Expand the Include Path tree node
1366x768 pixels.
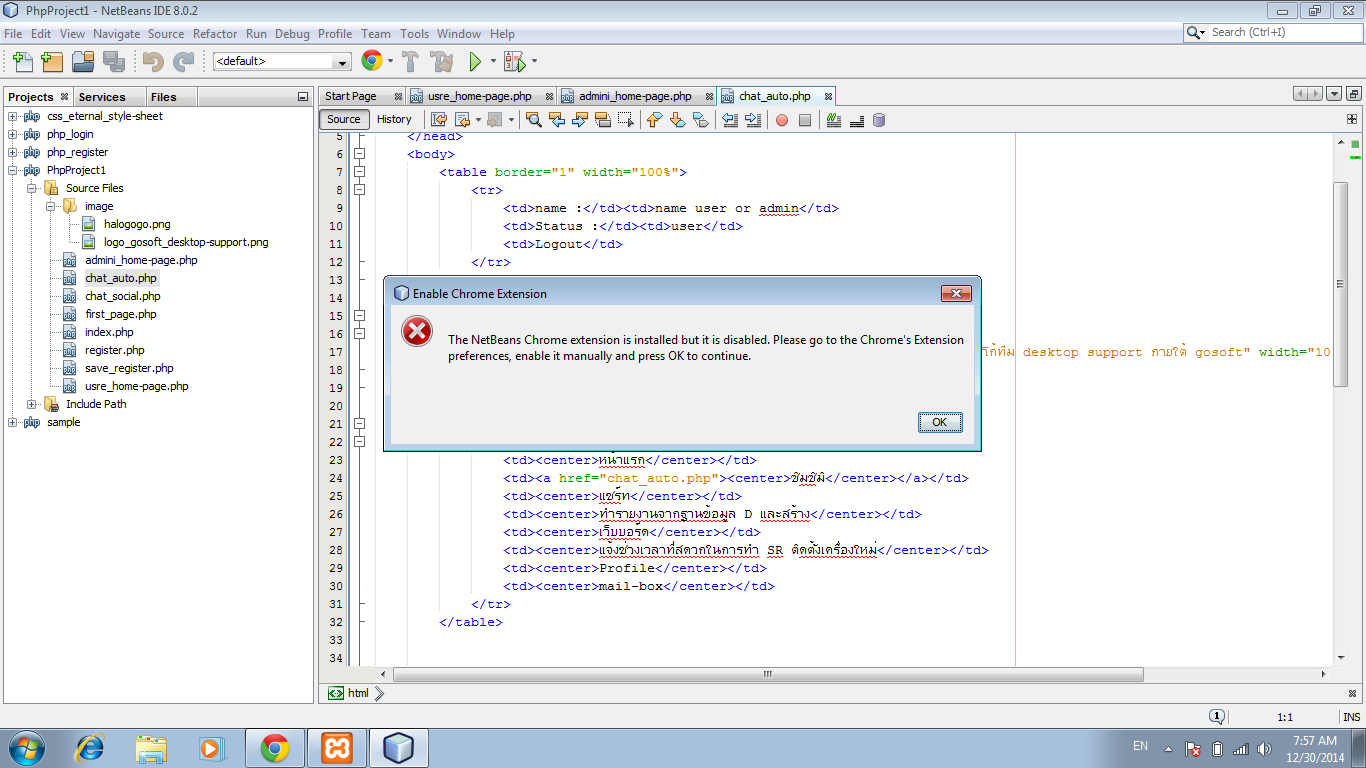click(x=32, y=404)
